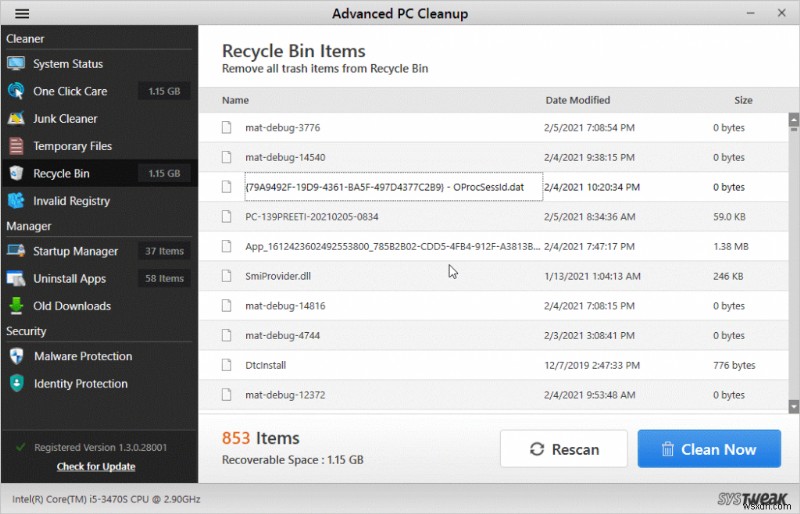Image resolution: width=800 pixels, height=514 pixels.
Task: Click the Invalid Registry icon
Action: click(15, 201)
